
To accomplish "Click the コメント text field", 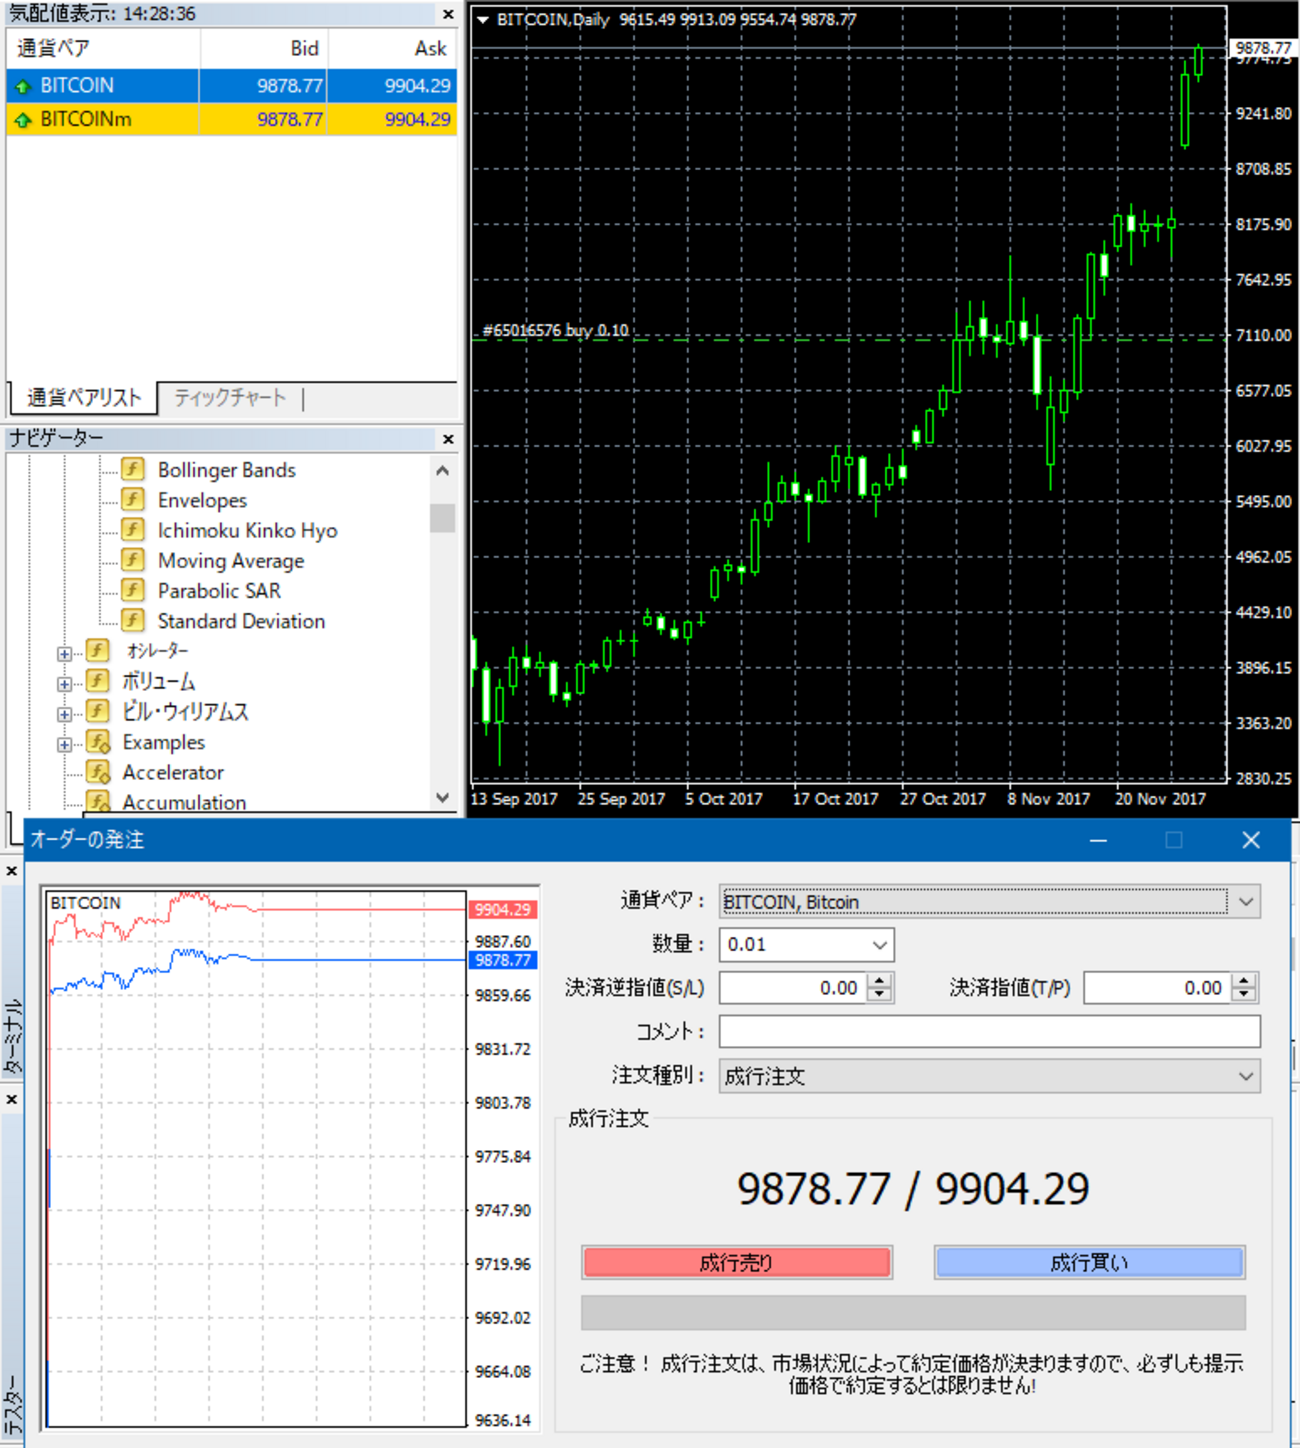I will 988,1032.
